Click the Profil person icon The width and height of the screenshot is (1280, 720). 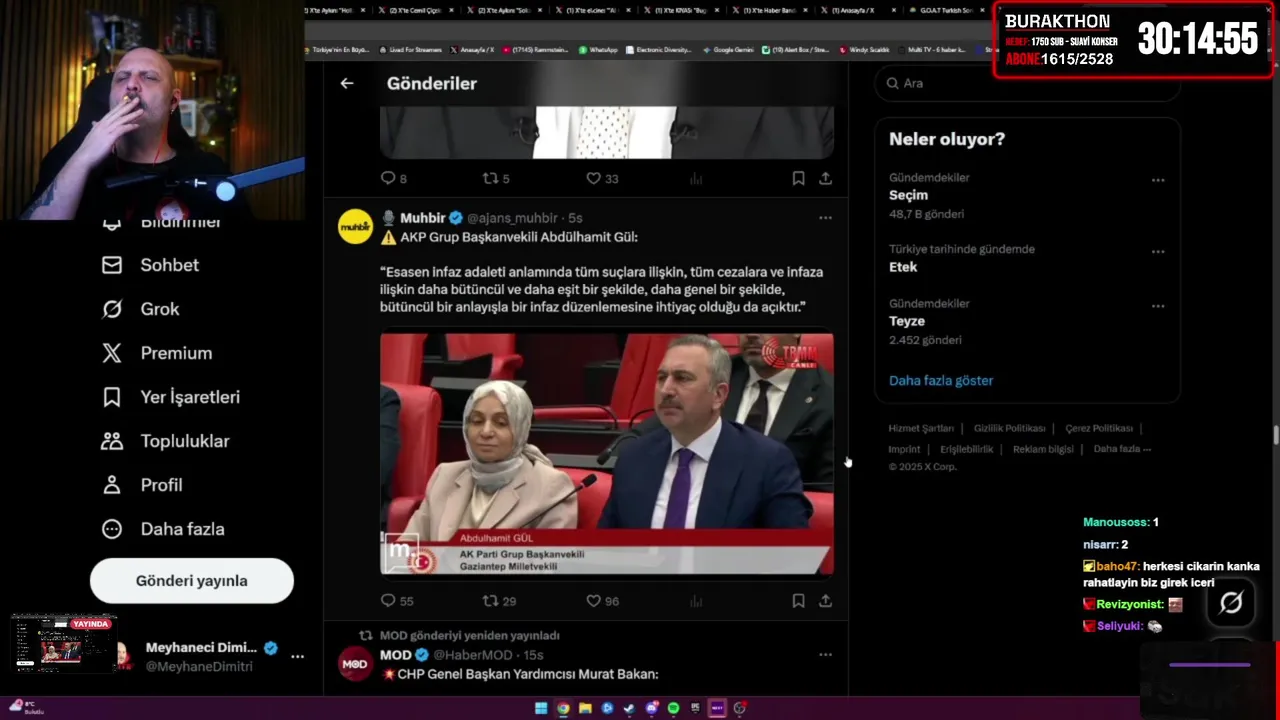[x=112, y=485]
